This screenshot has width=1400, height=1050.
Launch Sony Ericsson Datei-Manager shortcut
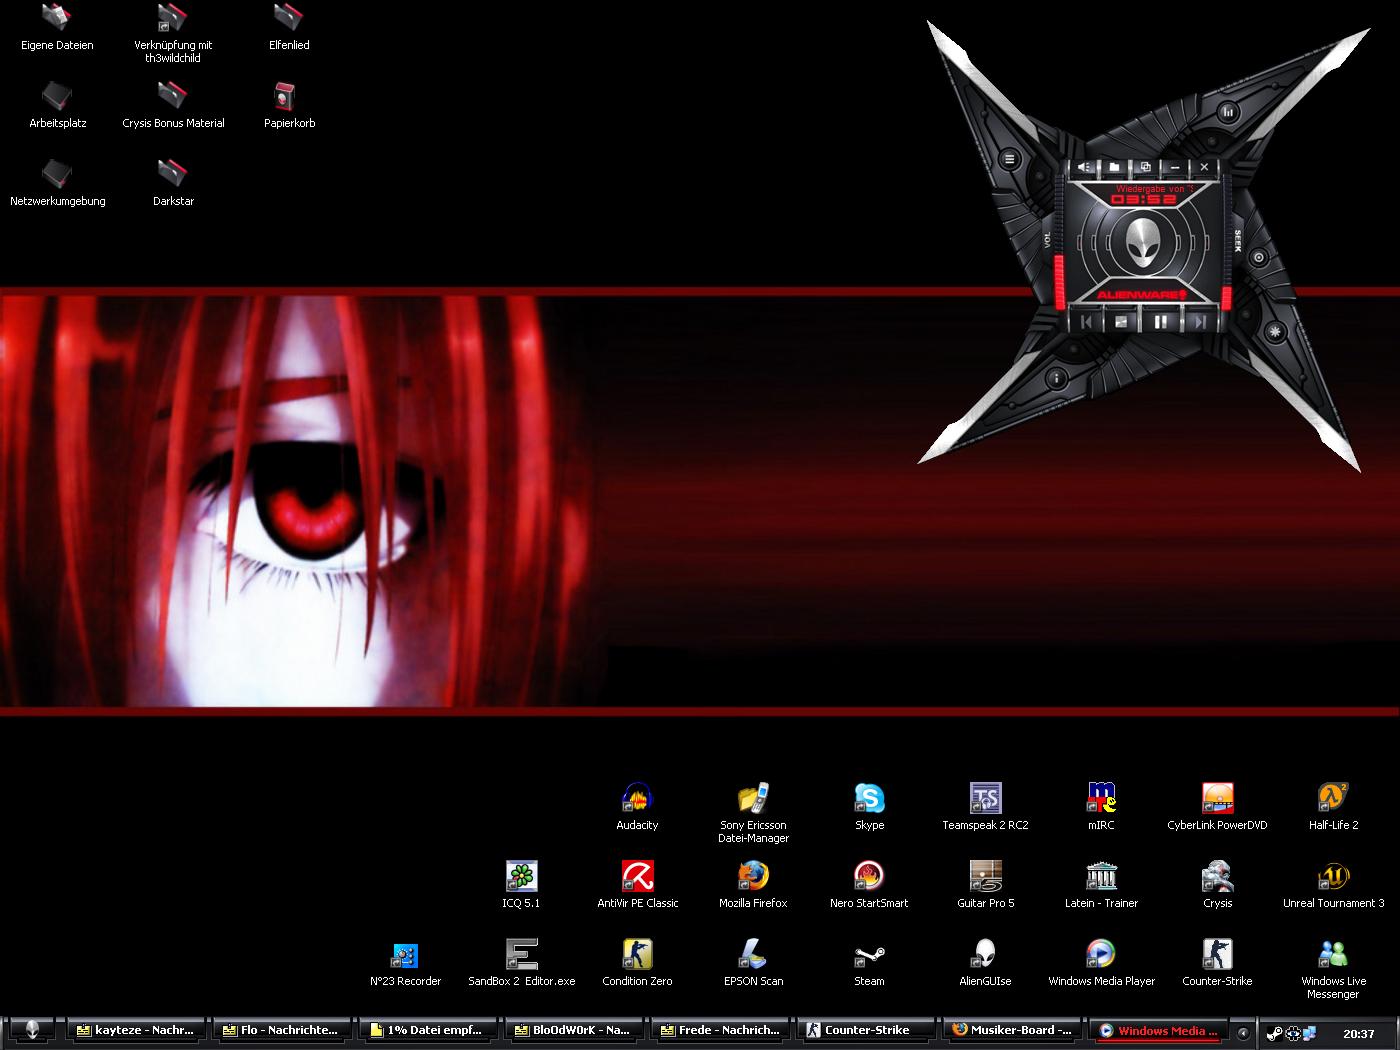click(x=753, y=812)
